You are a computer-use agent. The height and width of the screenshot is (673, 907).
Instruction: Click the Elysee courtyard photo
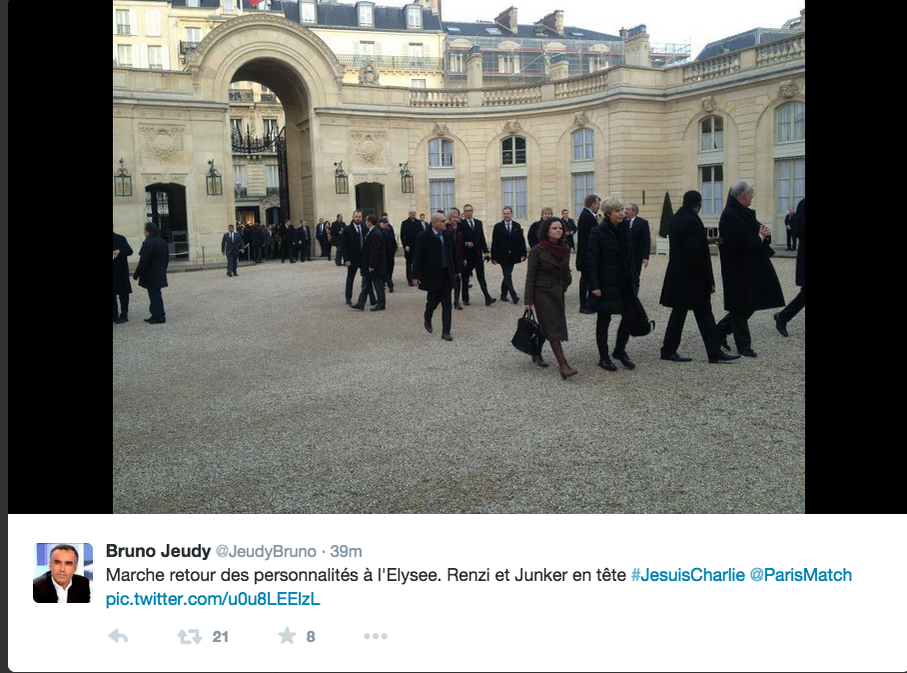pyautogui.click(x=459, y=256)
